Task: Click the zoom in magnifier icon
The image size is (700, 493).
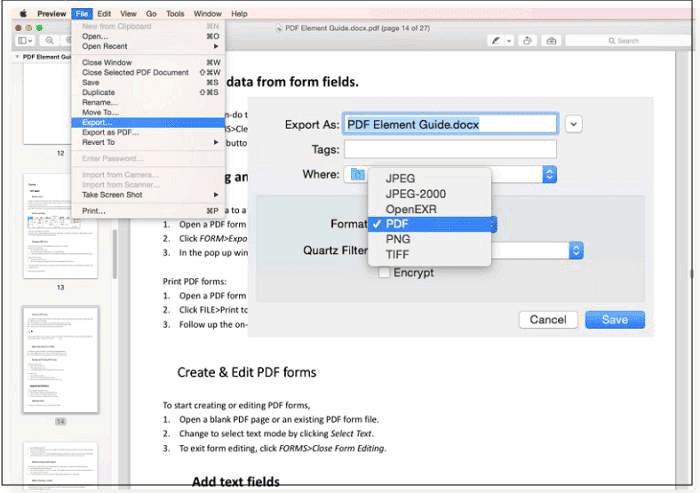Action: click(x=64, y=41)
